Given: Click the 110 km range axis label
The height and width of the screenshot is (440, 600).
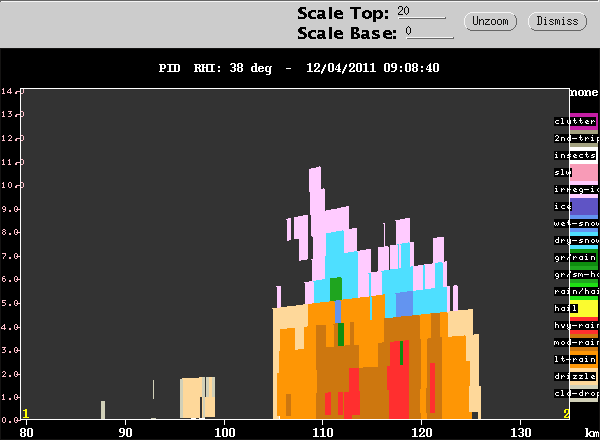Looking at the screenshot, I should point(323,433).
